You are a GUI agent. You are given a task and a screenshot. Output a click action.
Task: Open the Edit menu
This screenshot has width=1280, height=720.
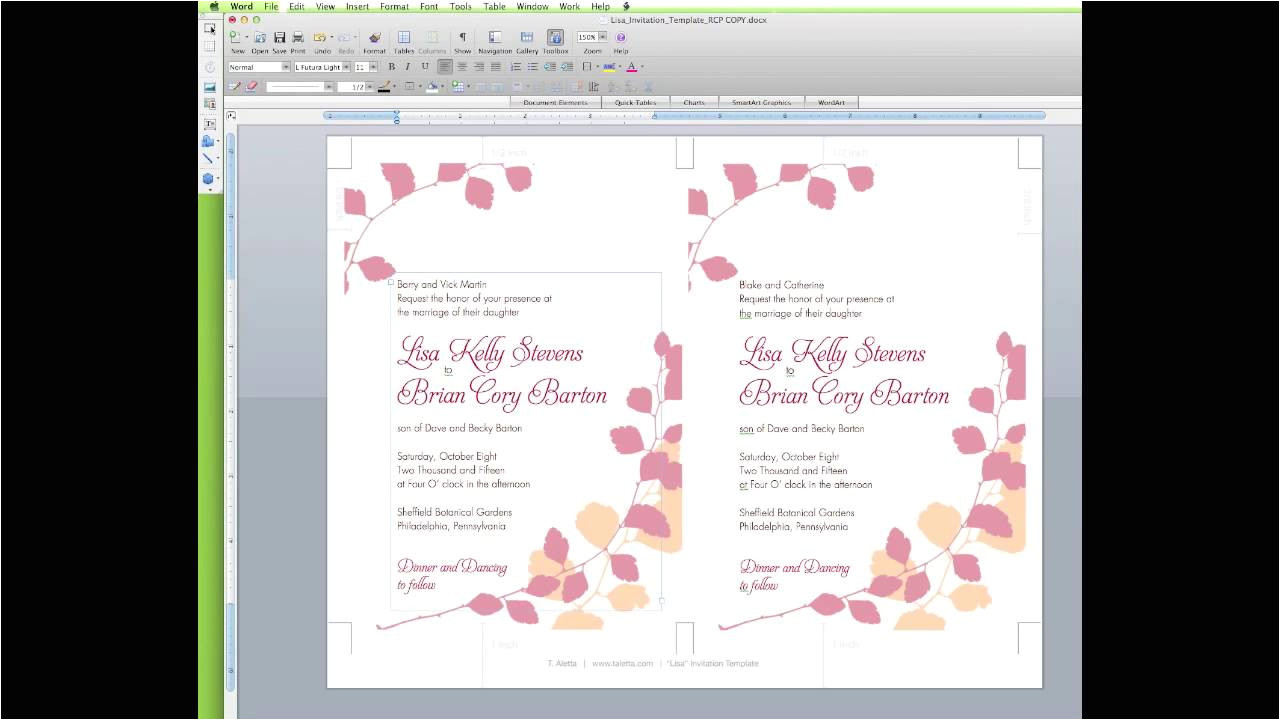pyautogui.click(x=297, y=6)
